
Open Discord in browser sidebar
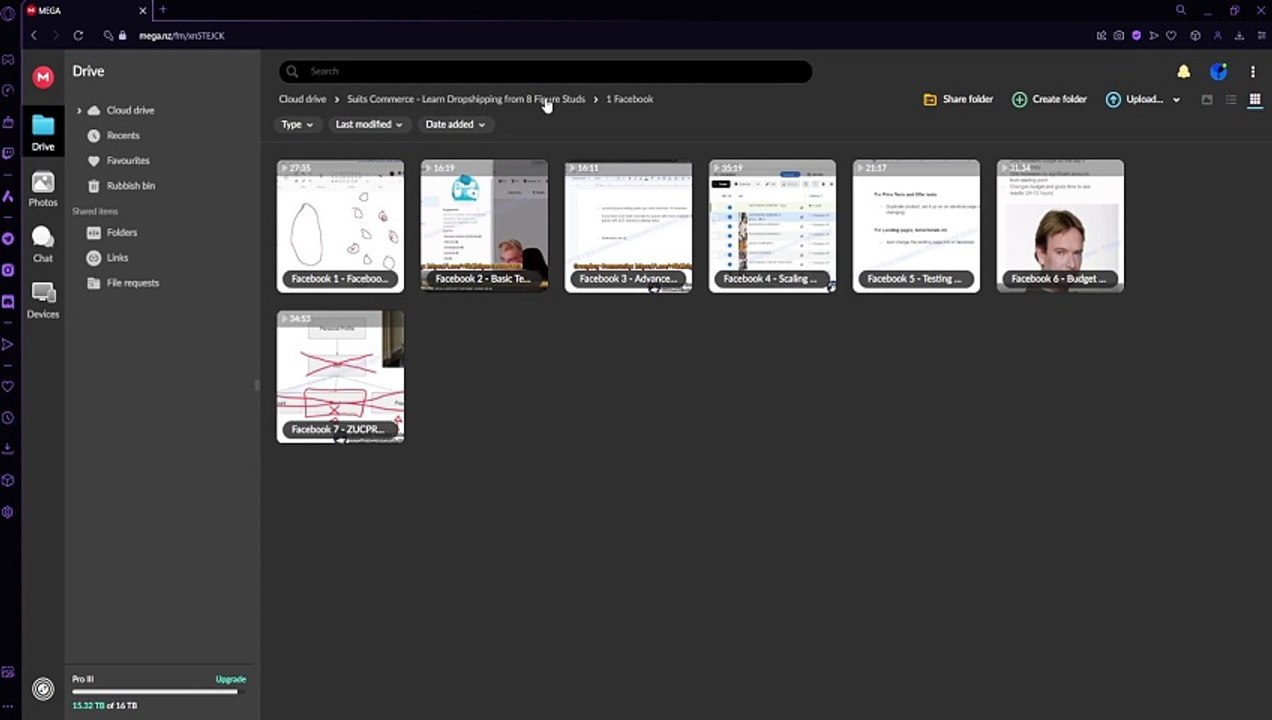(8, 301)
